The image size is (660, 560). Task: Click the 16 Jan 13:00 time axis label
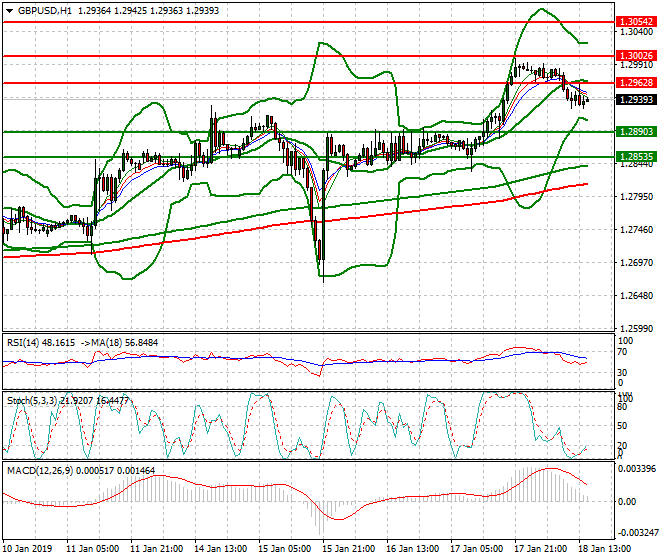coord(412,549)
